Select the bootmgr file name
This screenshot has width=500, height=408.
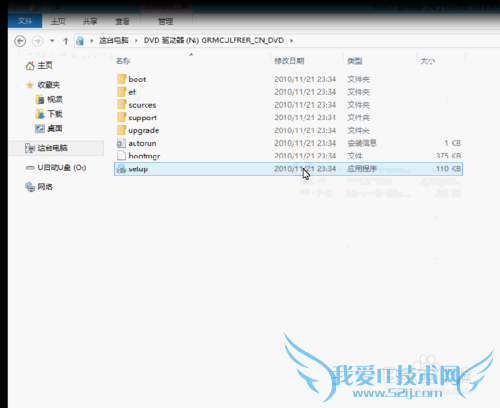coord(144,156)
